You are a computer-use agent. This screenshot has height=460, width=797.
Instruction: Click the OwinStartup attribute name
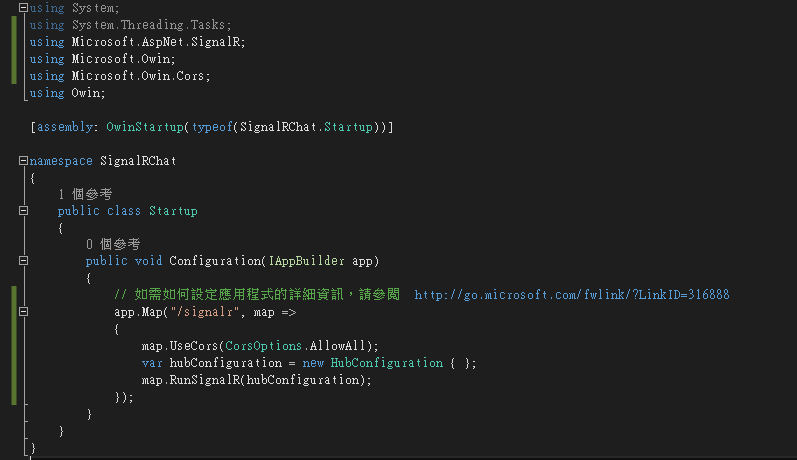tap(145, 127)
